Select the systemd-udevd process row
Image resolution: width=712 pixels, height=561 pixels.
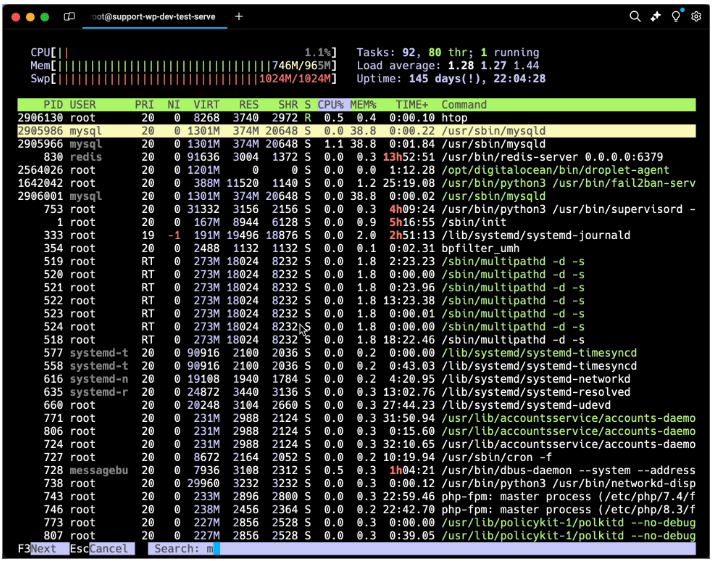point(356,405)
